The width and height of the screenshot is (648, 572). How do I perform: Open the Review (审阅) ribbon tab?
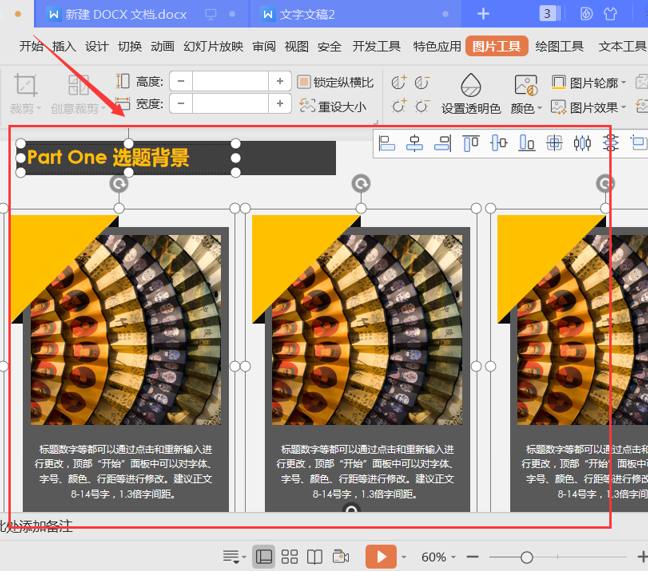coord(264,46)
